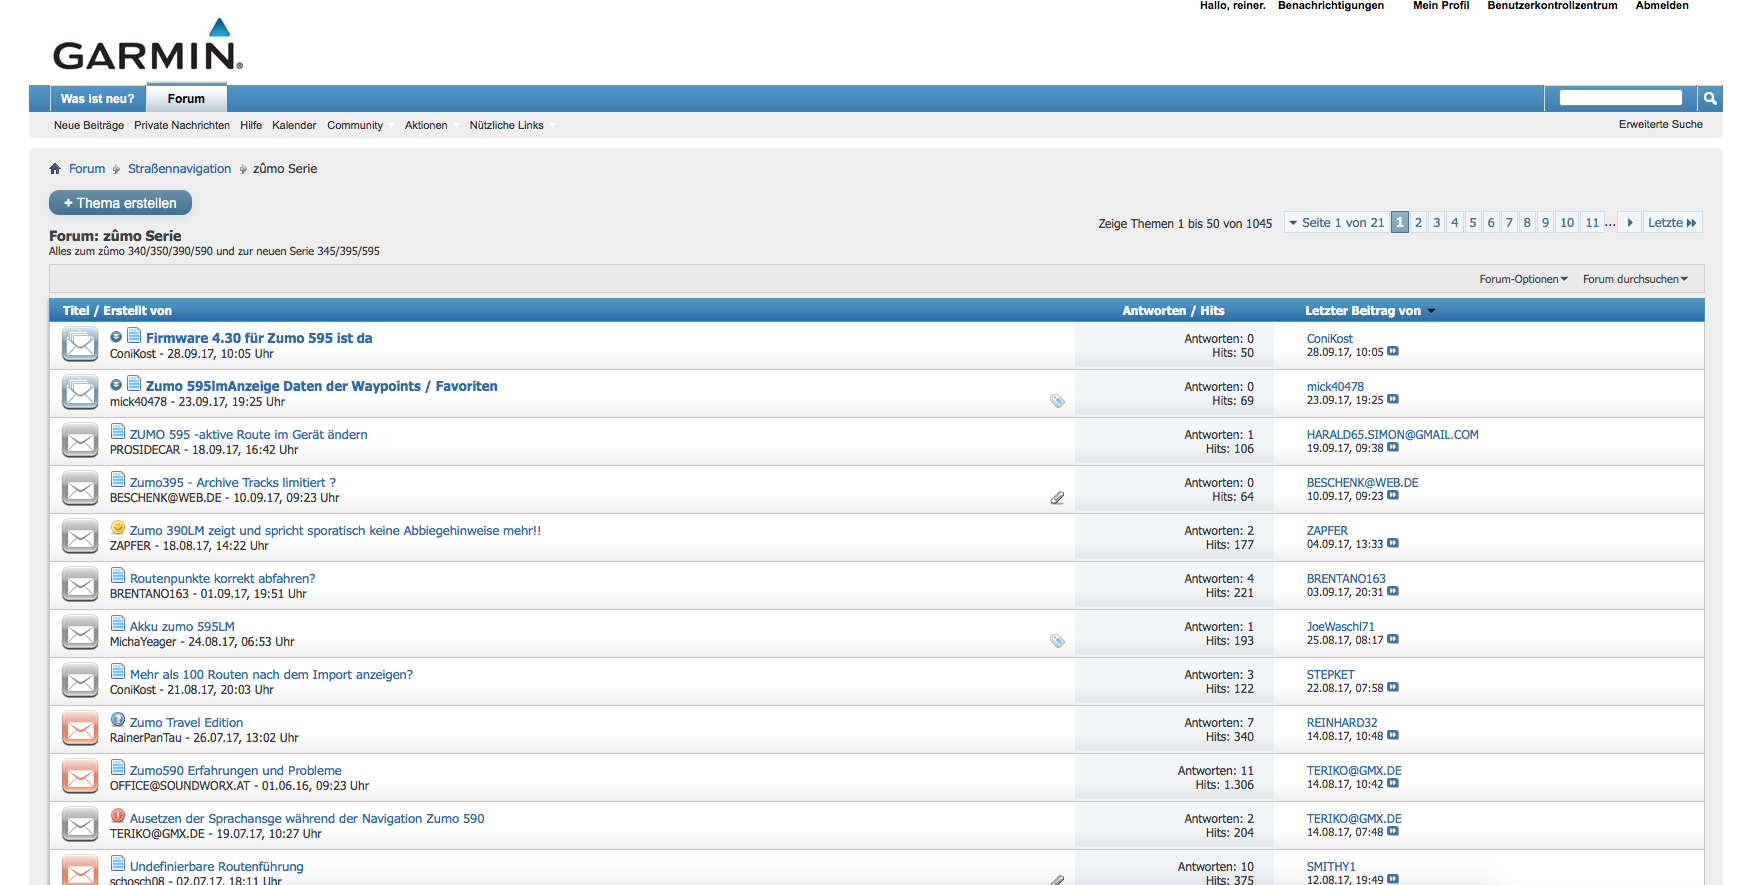Screen dimensions: 1744x885
Task: Click in the search input field
Action: point(1621,98)
